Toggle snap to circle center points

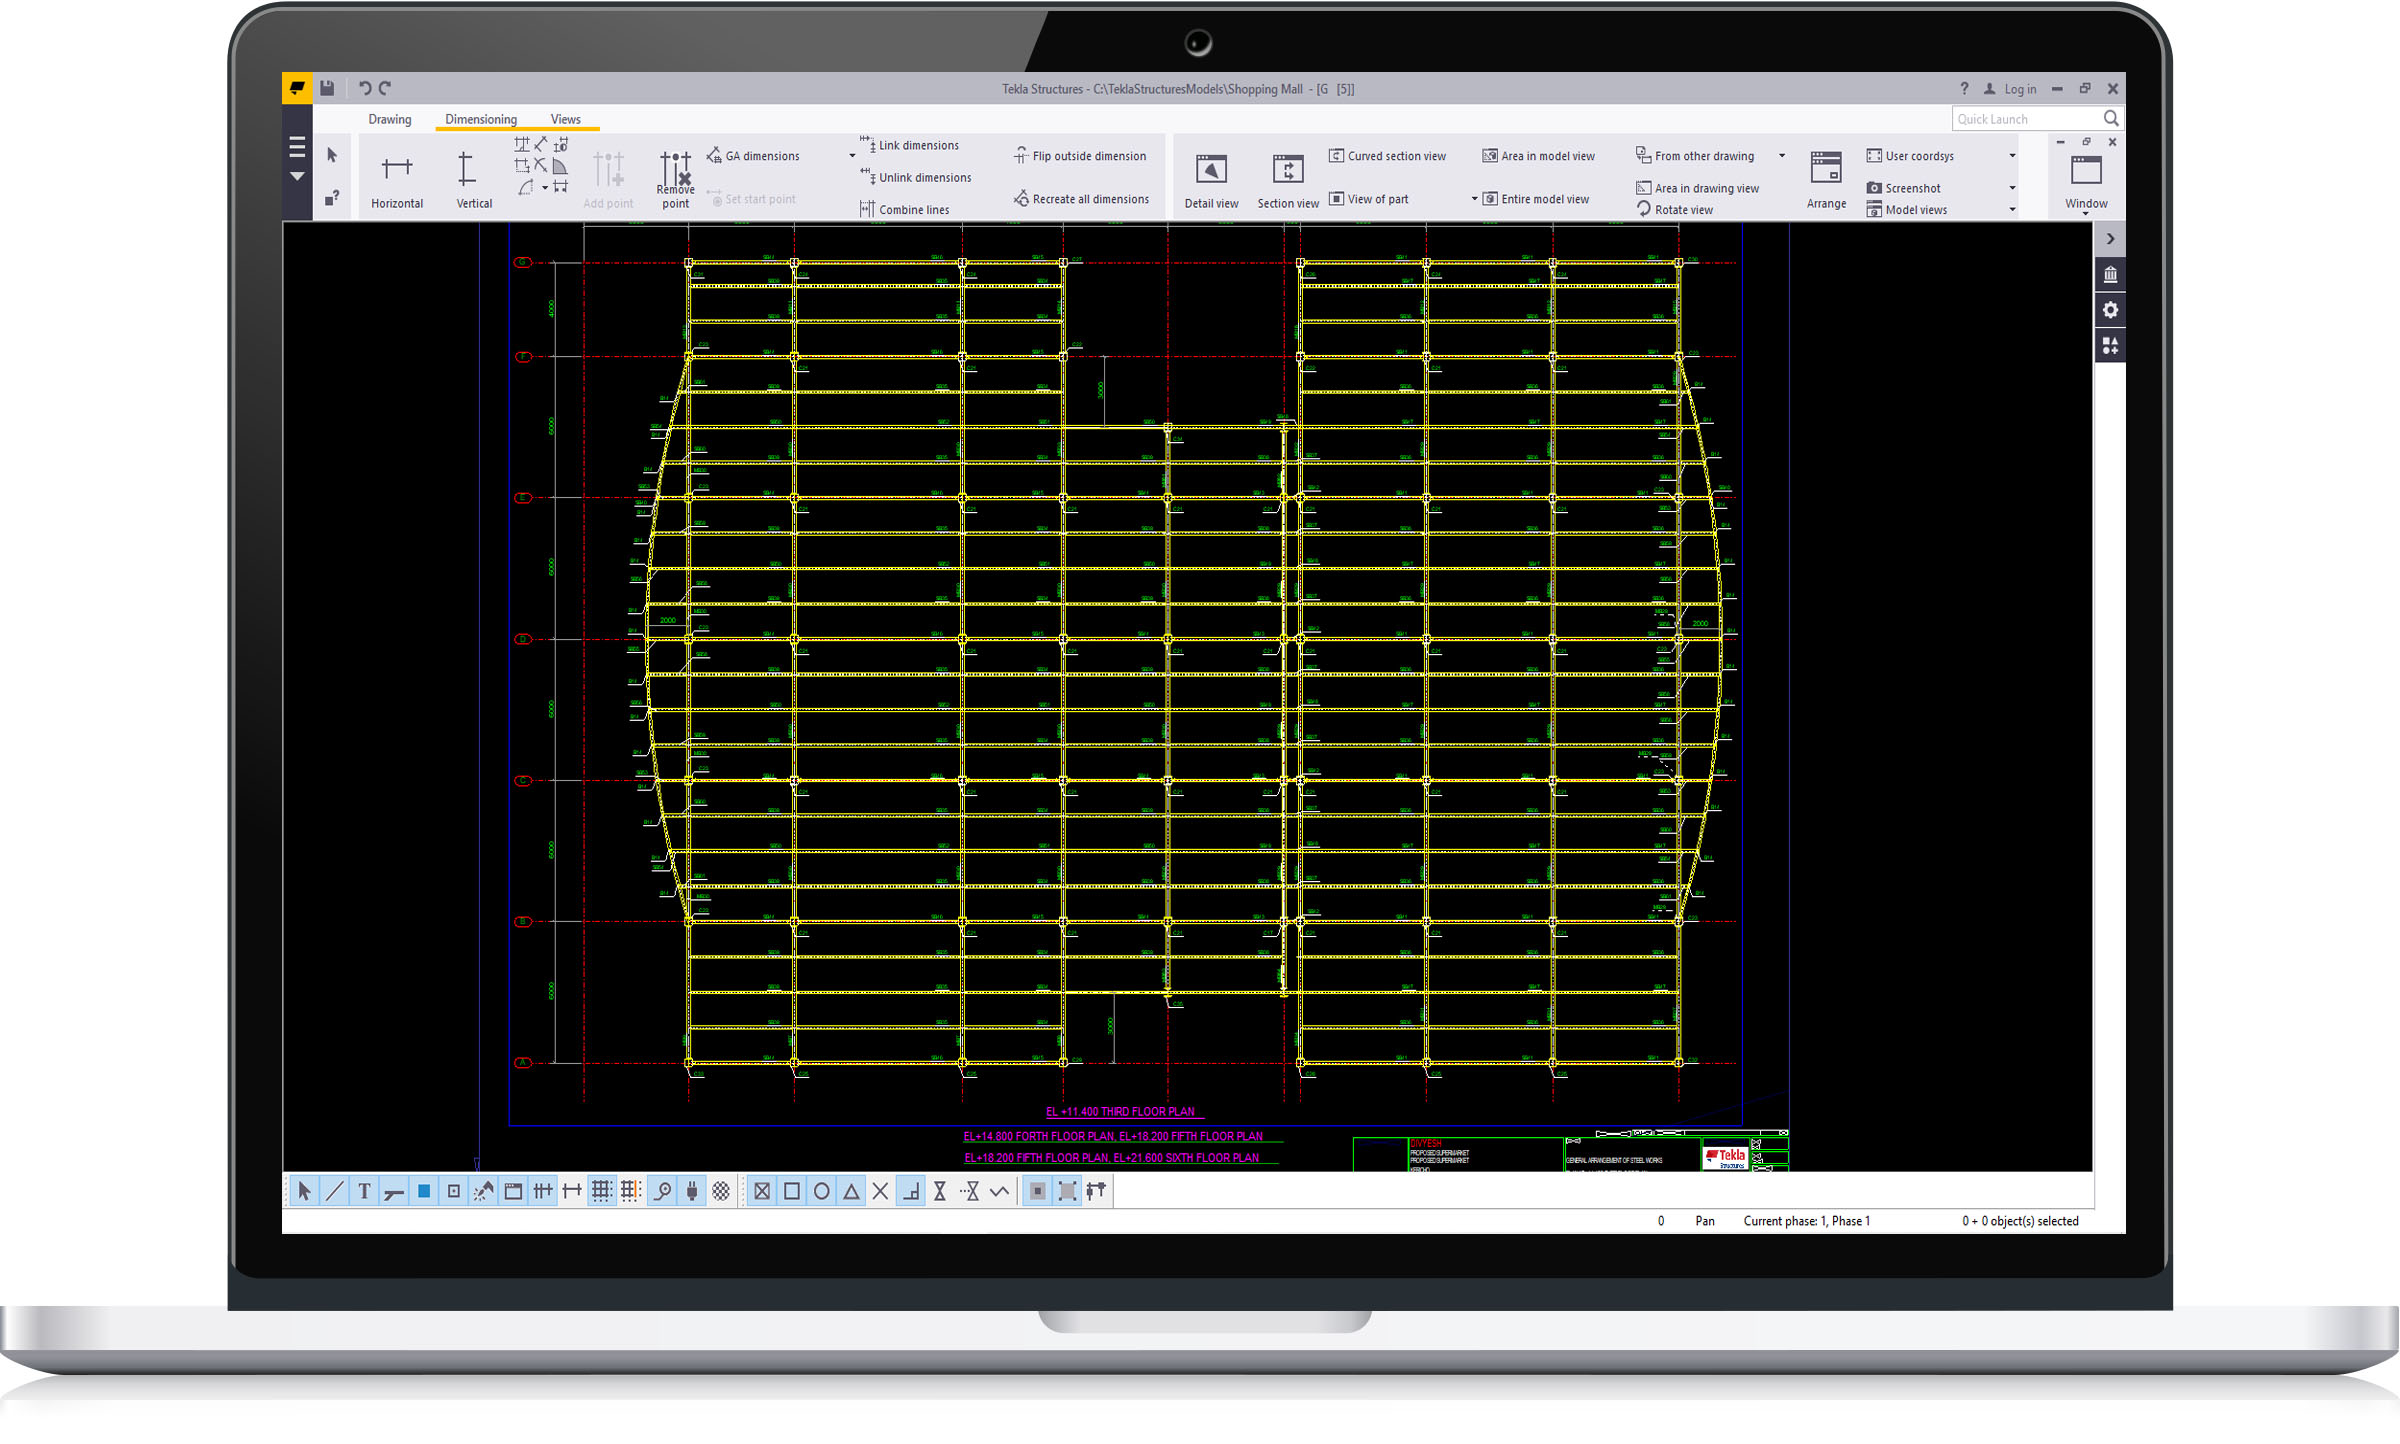click(x=821, y=1191)
